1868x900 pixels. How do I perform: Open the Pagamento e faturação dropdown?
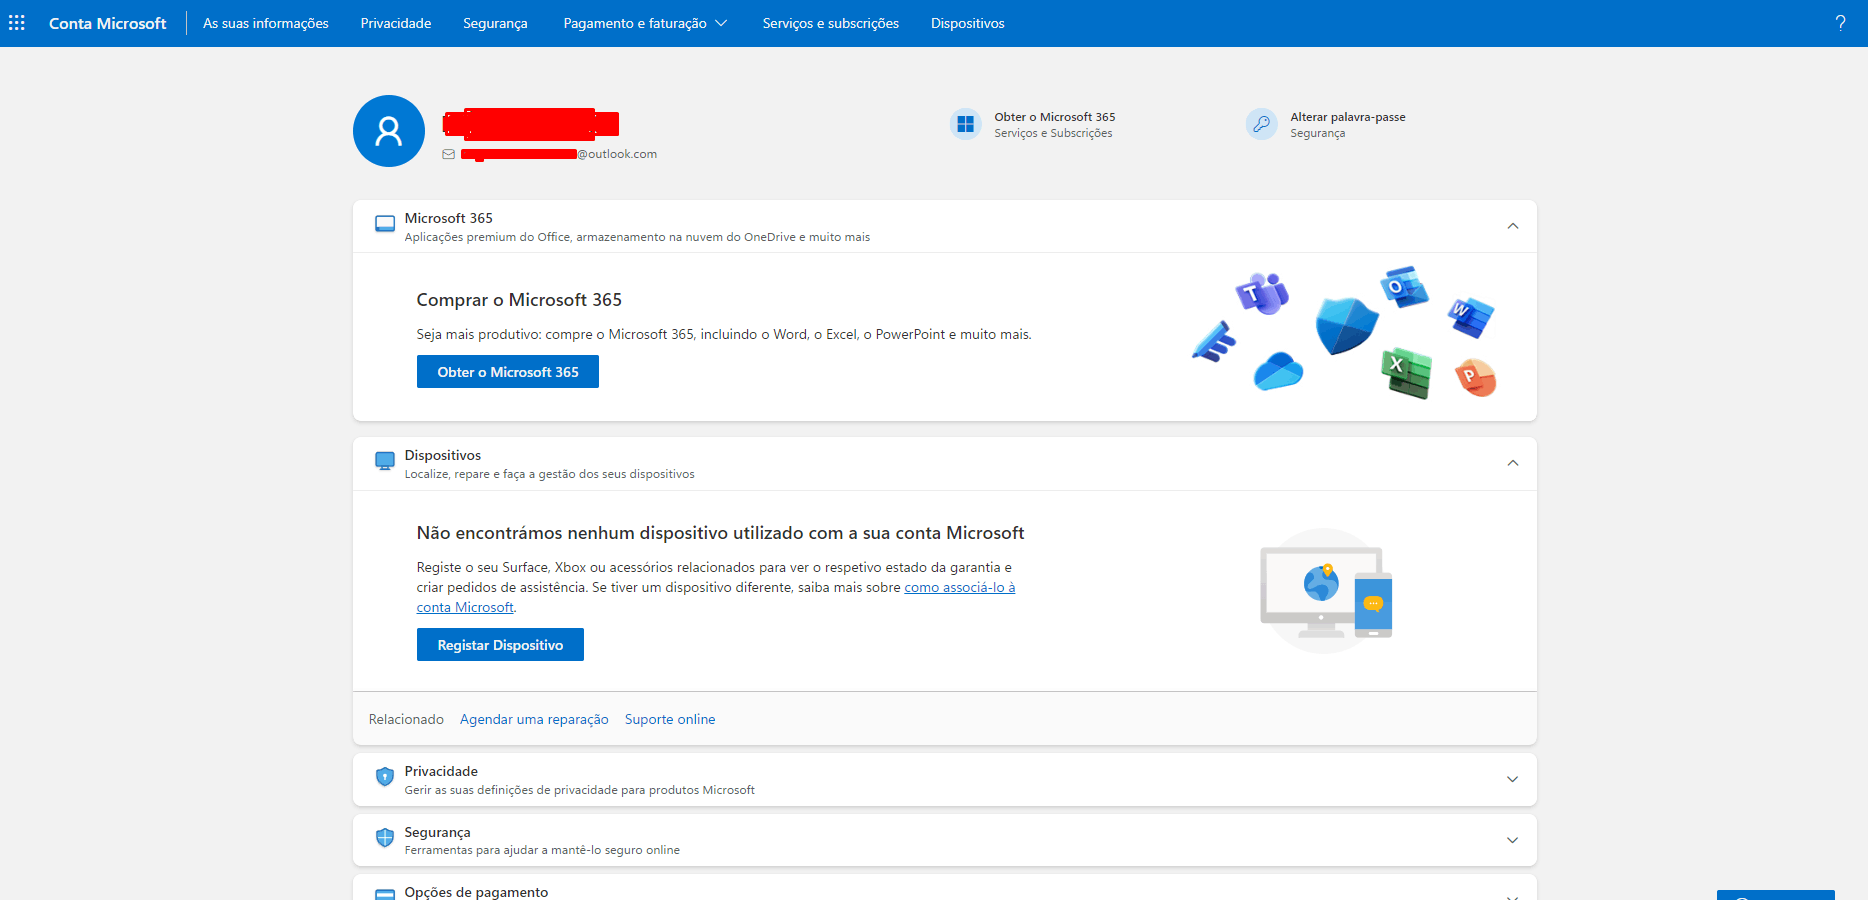coord(645,22)
